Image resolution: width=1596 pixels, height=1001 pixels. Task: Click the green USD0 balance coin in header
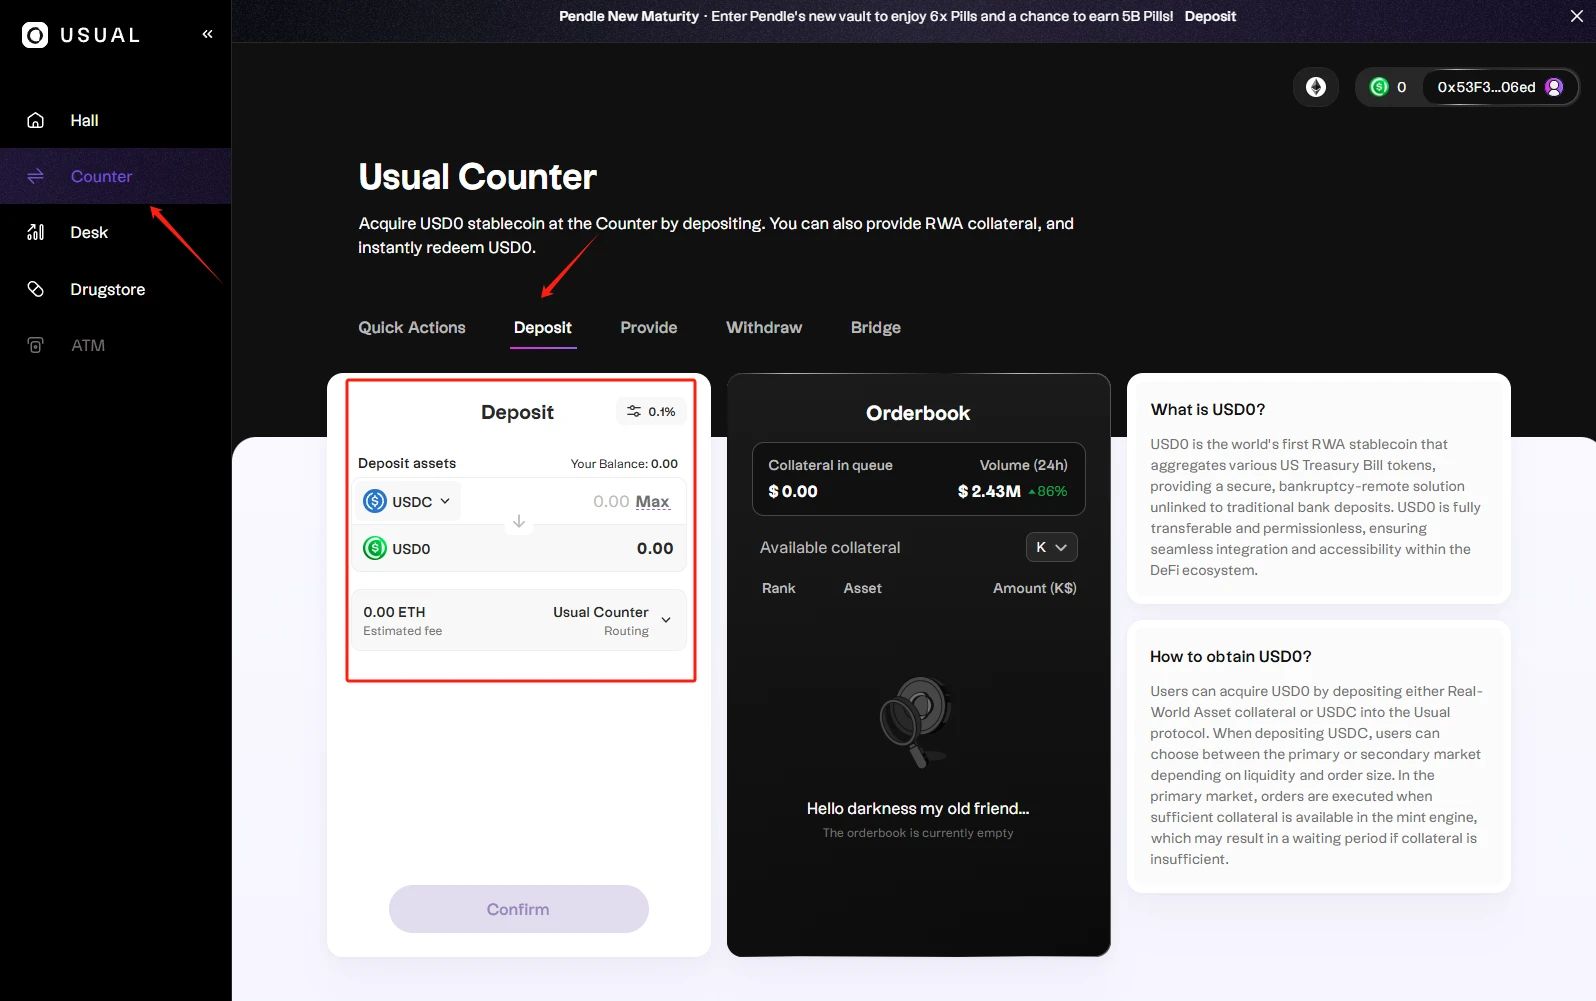coord(1379,87)
